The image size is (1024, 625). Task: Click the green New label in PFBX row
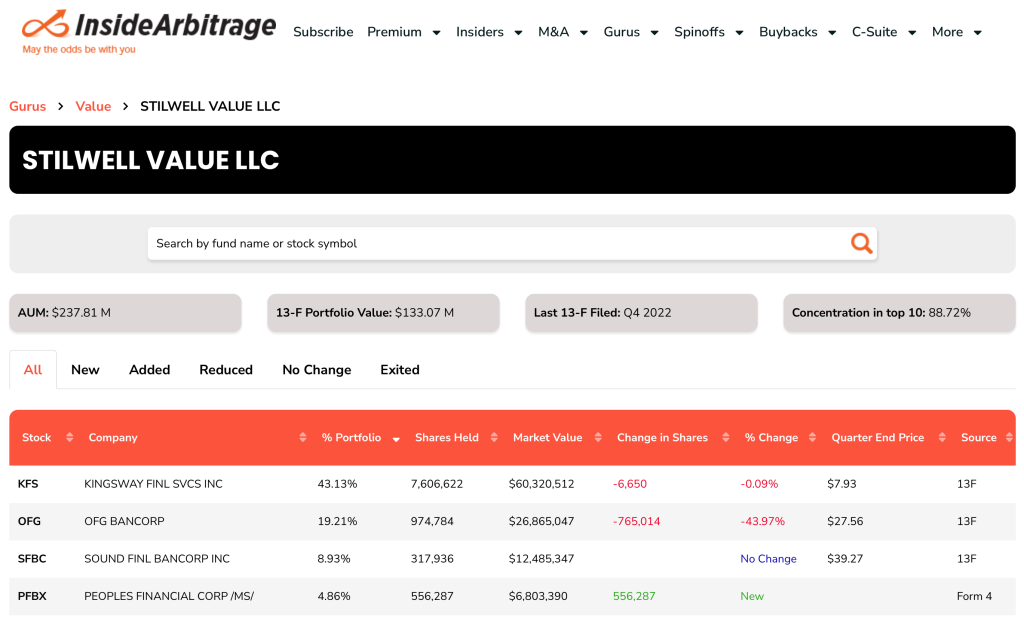point(752,596)
